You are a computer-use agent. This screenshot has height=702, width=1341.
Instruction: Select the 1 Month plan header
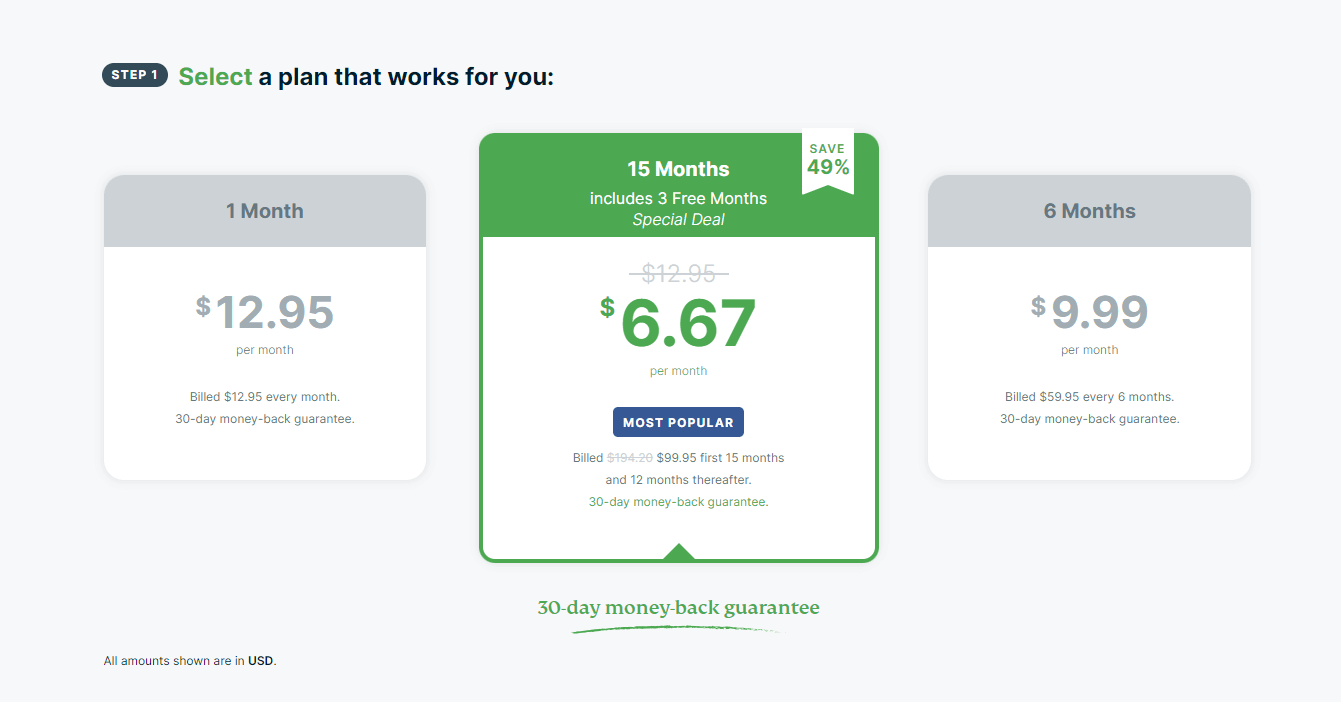[265, 211]
